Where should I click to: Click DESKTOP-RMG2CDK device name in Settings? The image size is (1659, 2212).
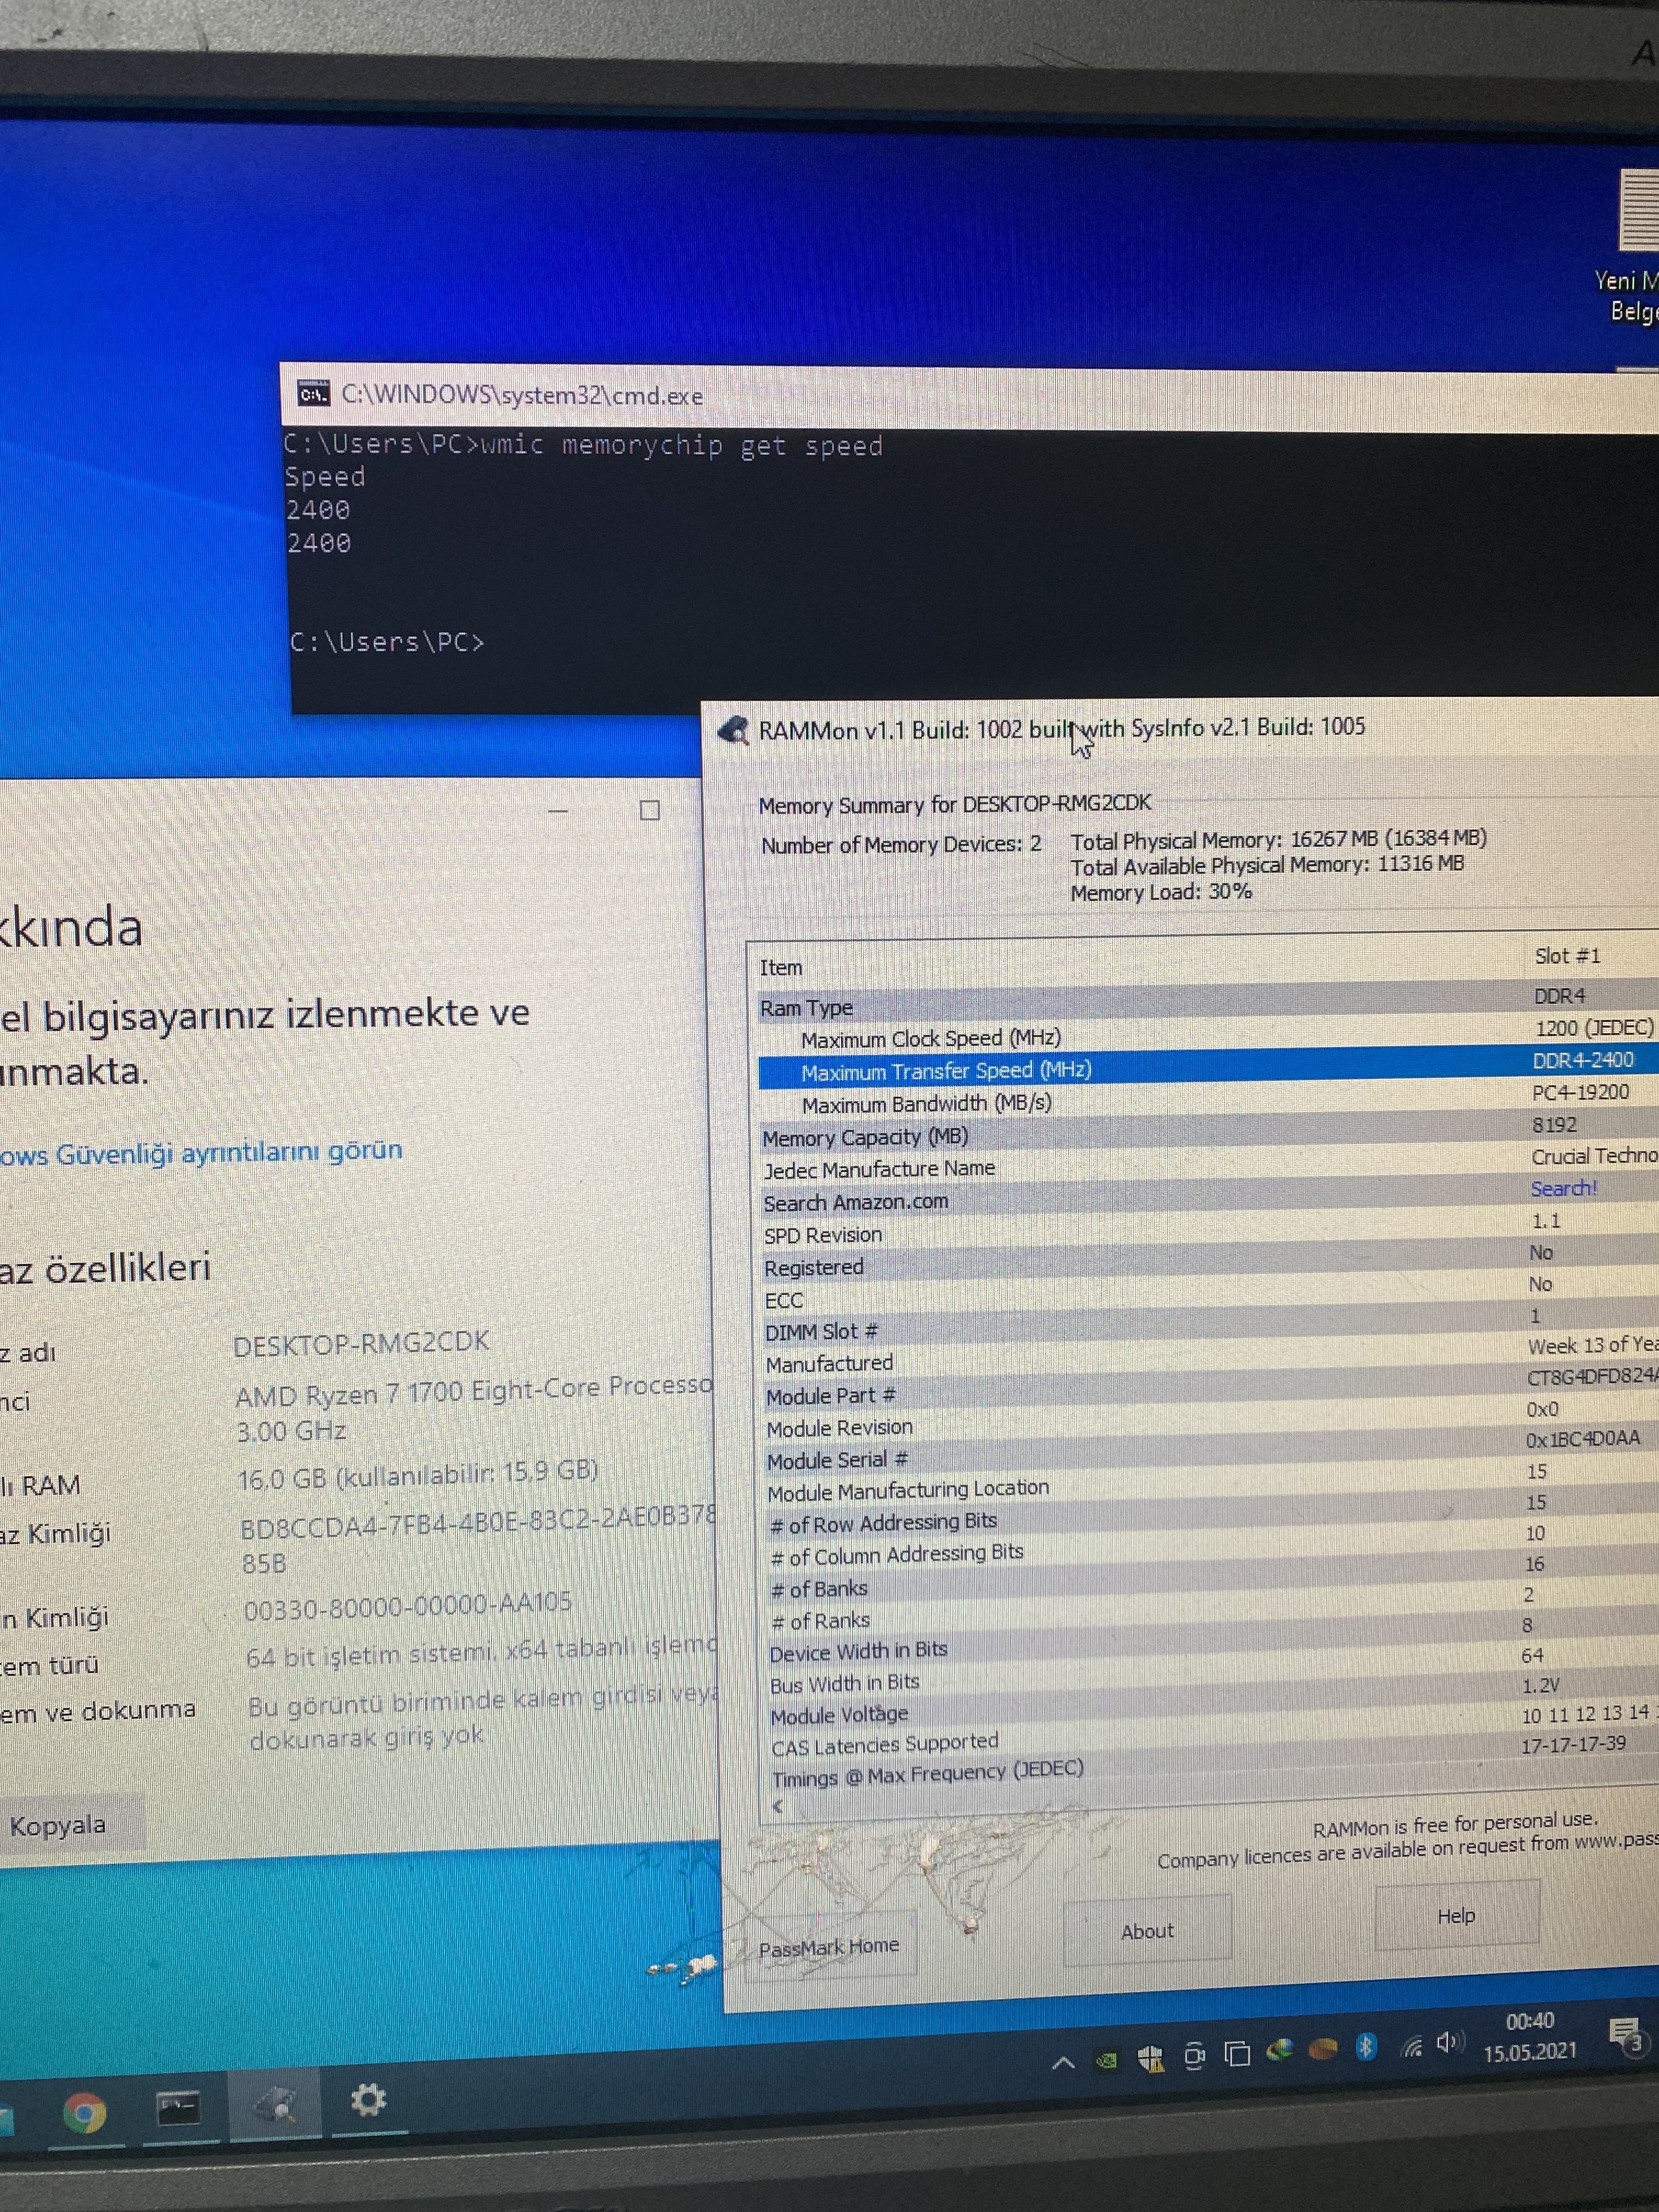pyautogui.click(x=361, y=1343)
